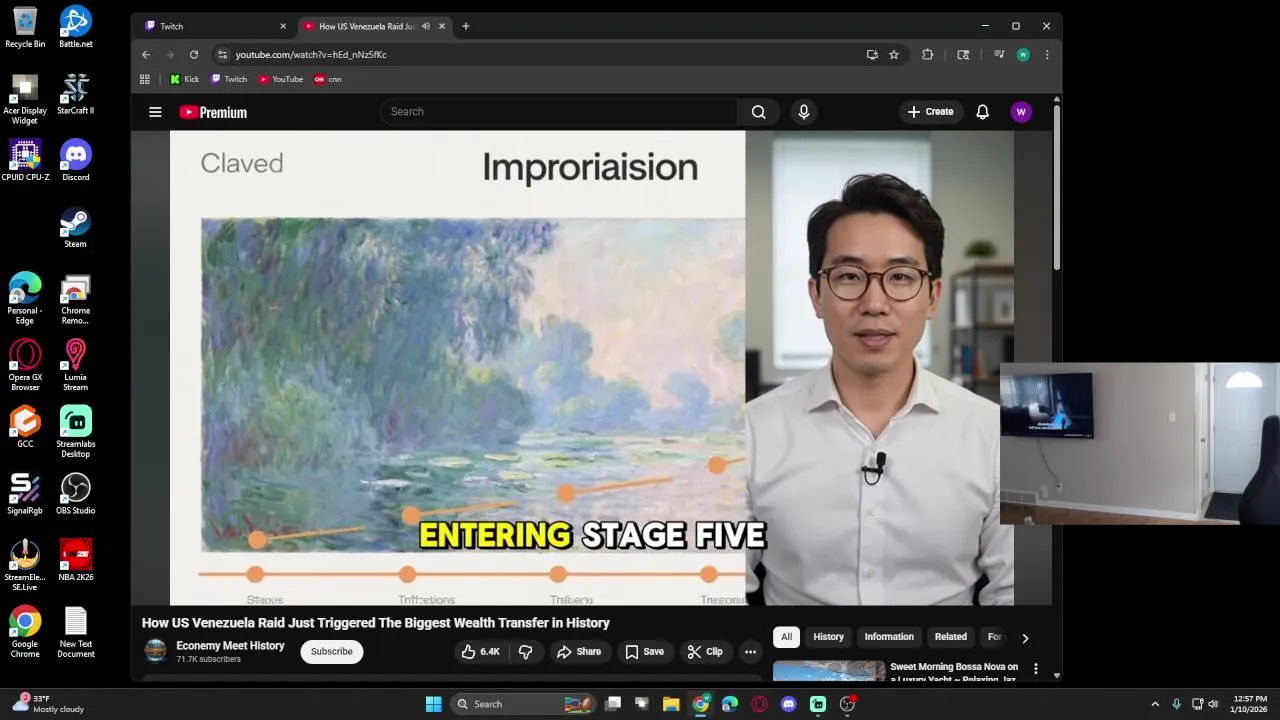Open YouTube notifications bell
Screen dimensions: 1280x720
[982, 112]
